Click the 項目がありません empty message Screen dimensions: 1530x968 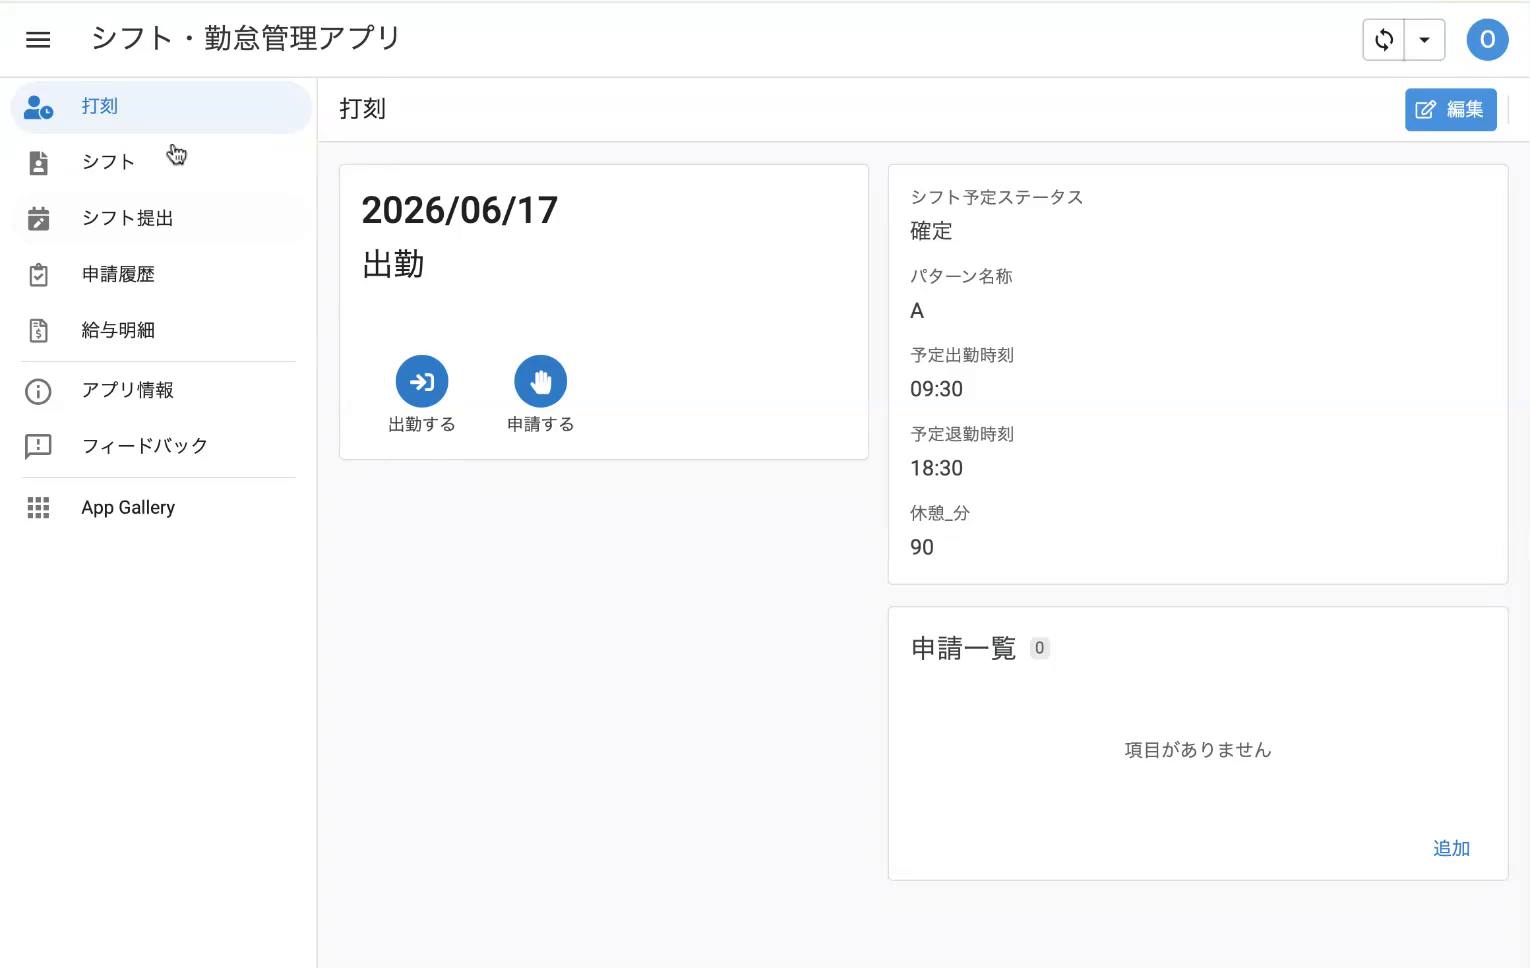(1198, 750)
